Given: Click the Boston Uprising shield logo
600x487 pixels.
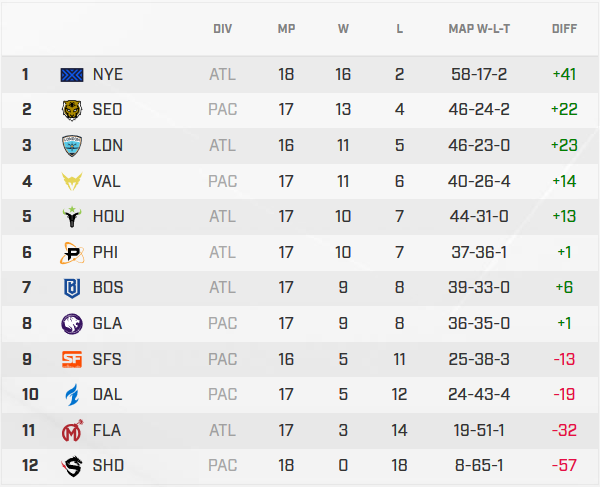Looking at the screenshot, I should tap(73, 288).
